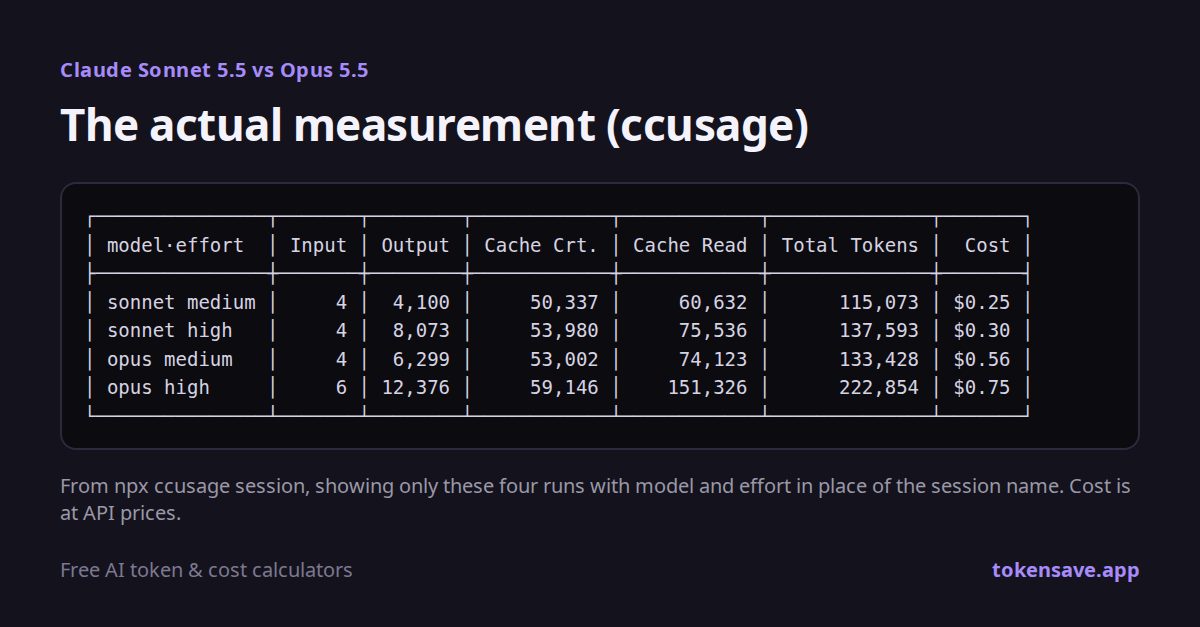Click the output value 4,100

click(x=421, y=302)
